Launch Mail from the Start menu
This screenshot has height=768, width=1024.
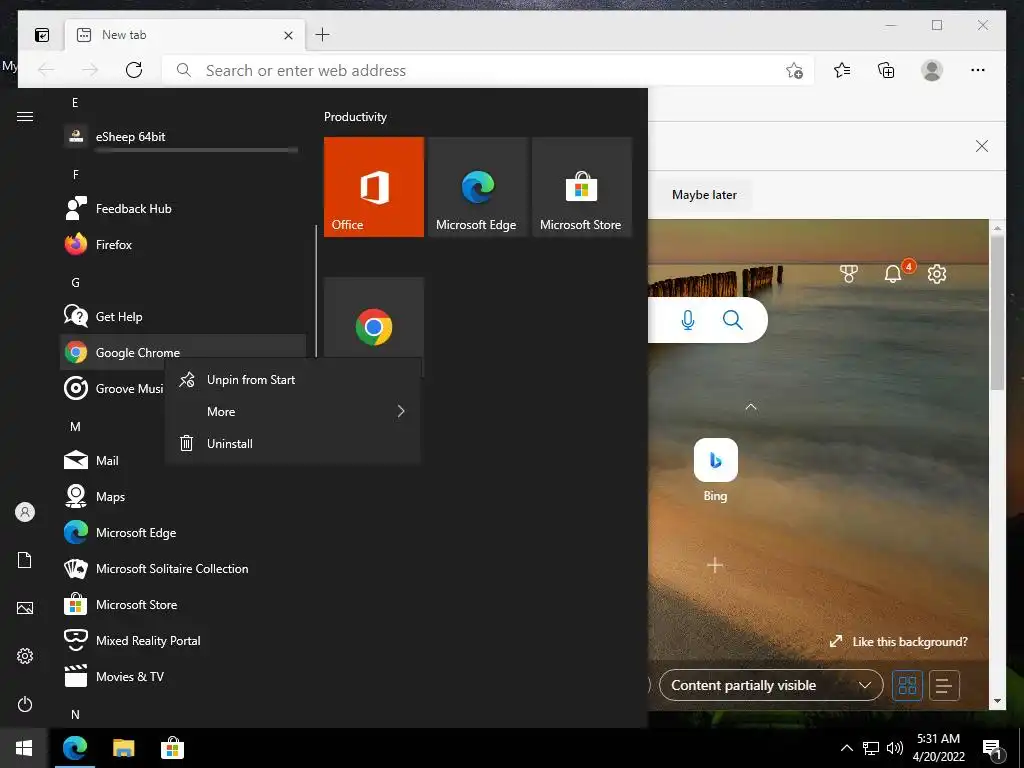[112, 460]
